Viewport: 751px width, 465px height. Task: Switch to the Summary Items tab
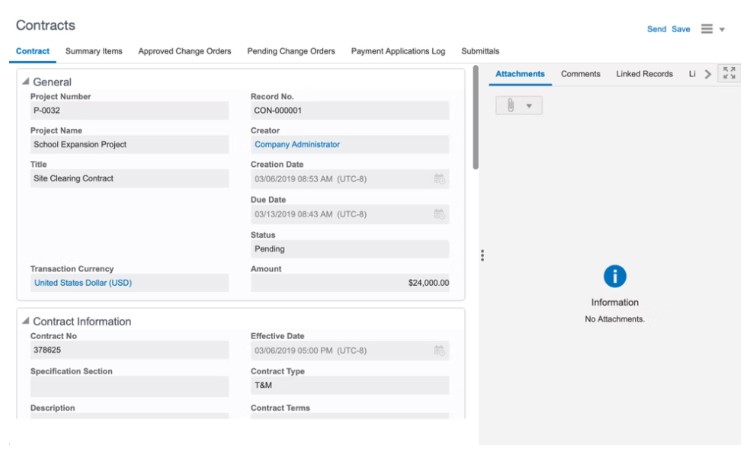pos(94,51)
